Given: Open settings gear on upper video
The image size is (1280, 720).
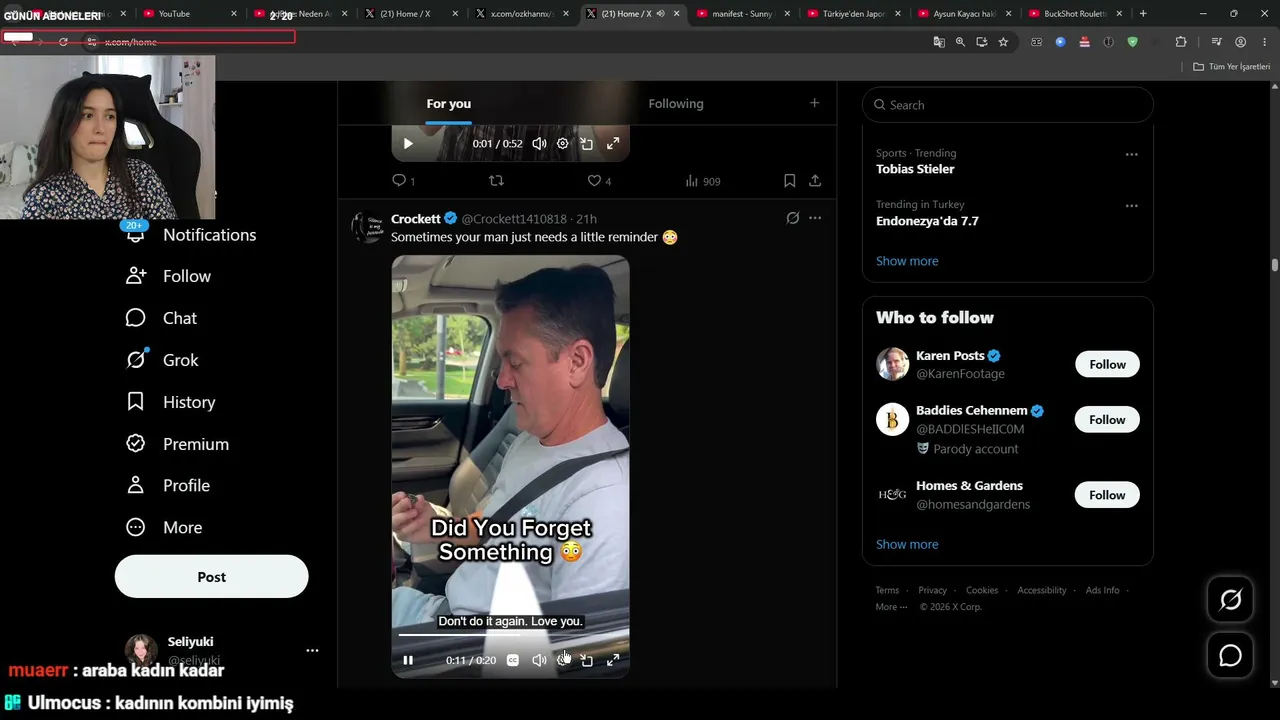Looking at the screenshot, I should (x=562, y=144).
